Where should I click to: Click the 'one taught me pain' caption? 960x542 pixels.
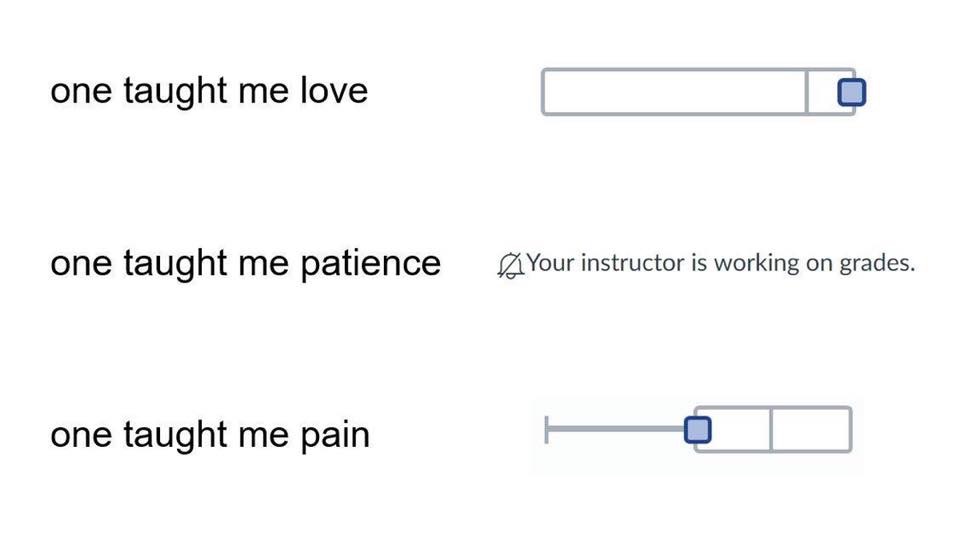210,435
